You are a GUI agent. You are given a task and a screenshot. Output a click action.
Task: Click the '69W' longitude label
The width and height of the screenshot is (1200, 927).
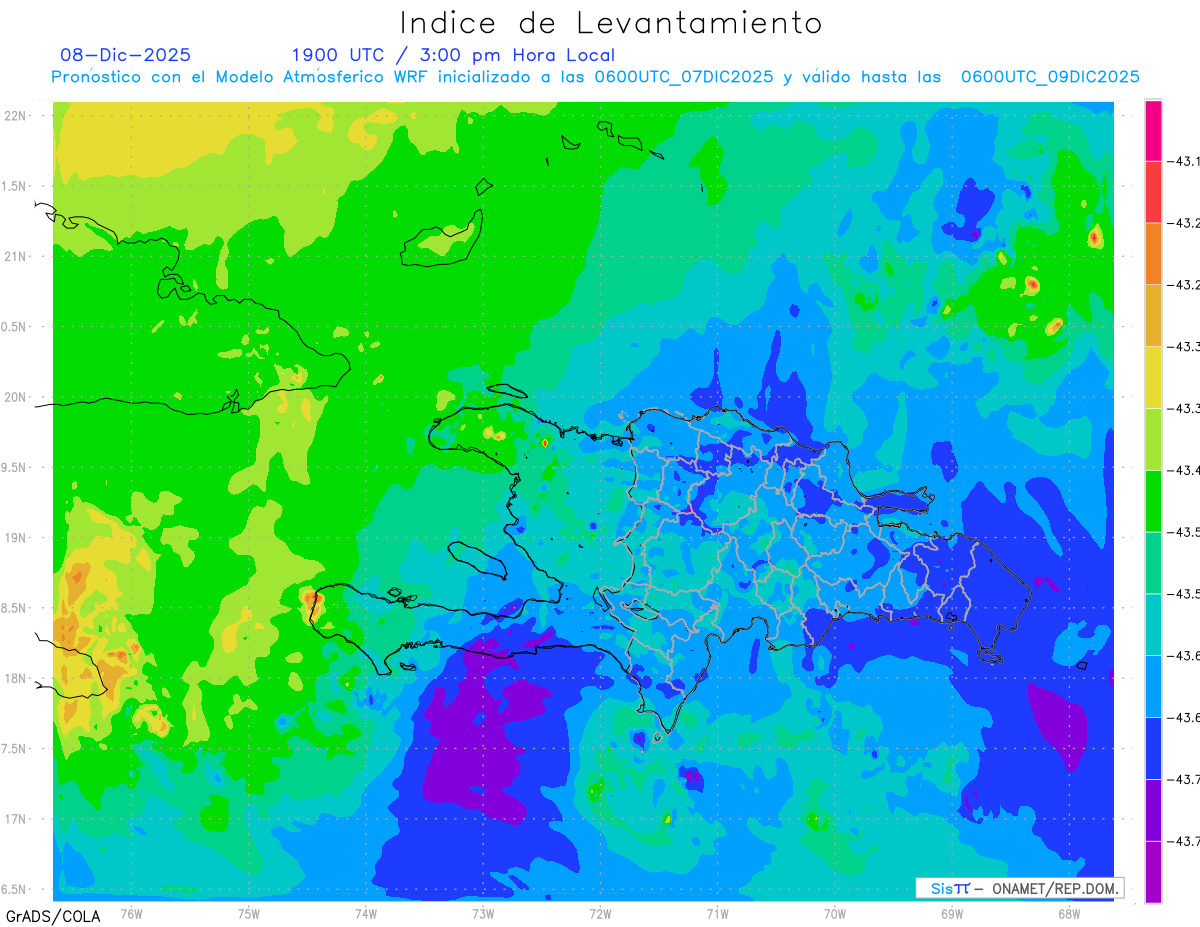[x=951, y=913]
